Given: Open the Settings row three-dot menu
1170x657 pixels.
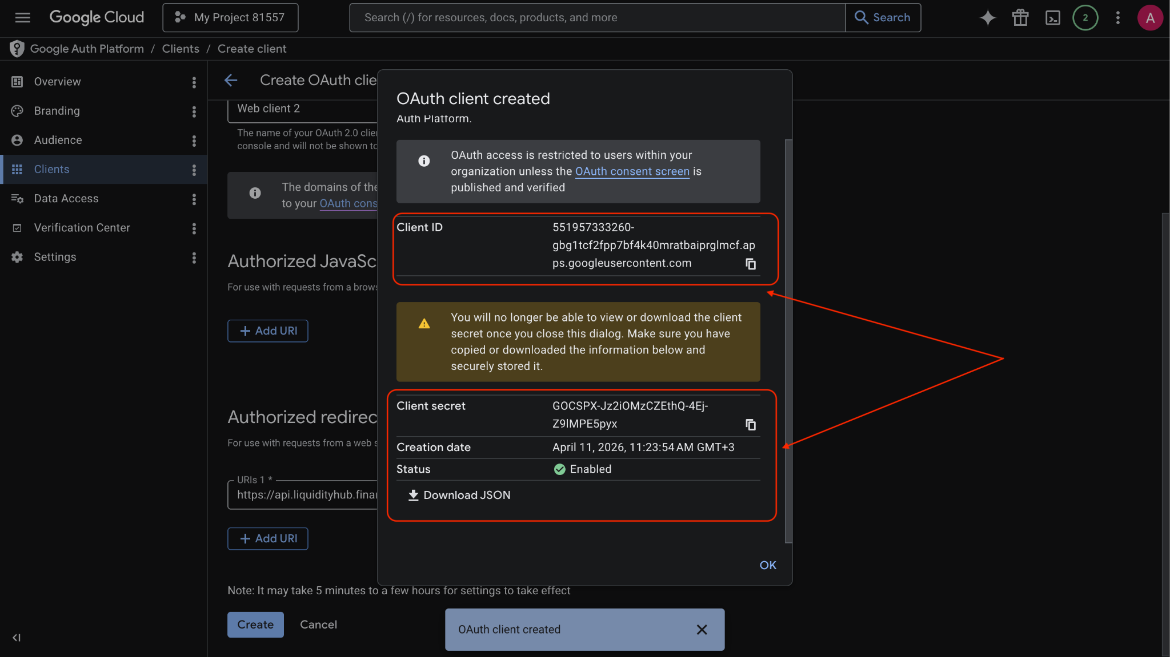Looking at the screenshot, I should 194,257.
